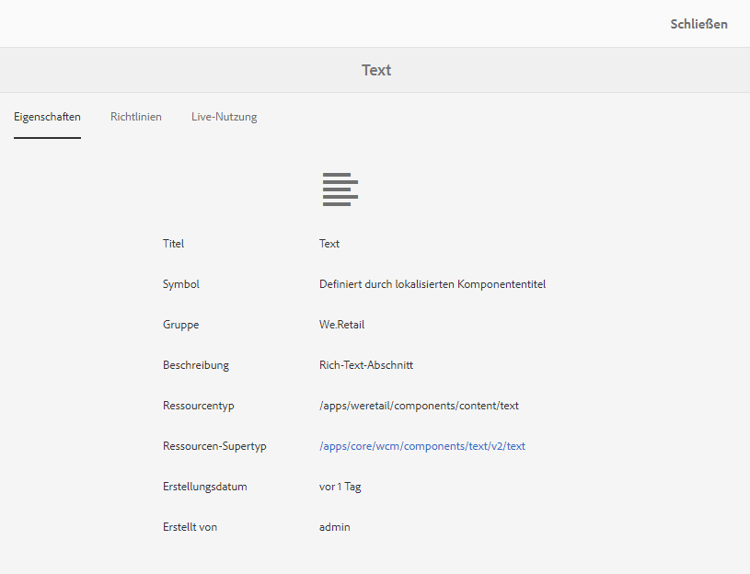Click the 'Titel' label
This screenshot has width=750, height=574.
(x=173, y=243)
